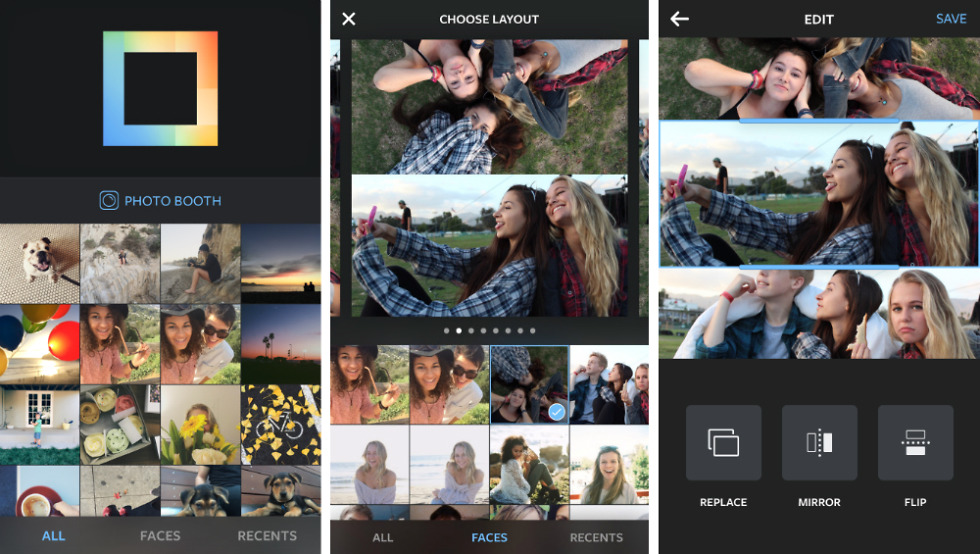Tap the highlighted middle collage pane
The image size is (980, 554).
[x=818, y=194]
